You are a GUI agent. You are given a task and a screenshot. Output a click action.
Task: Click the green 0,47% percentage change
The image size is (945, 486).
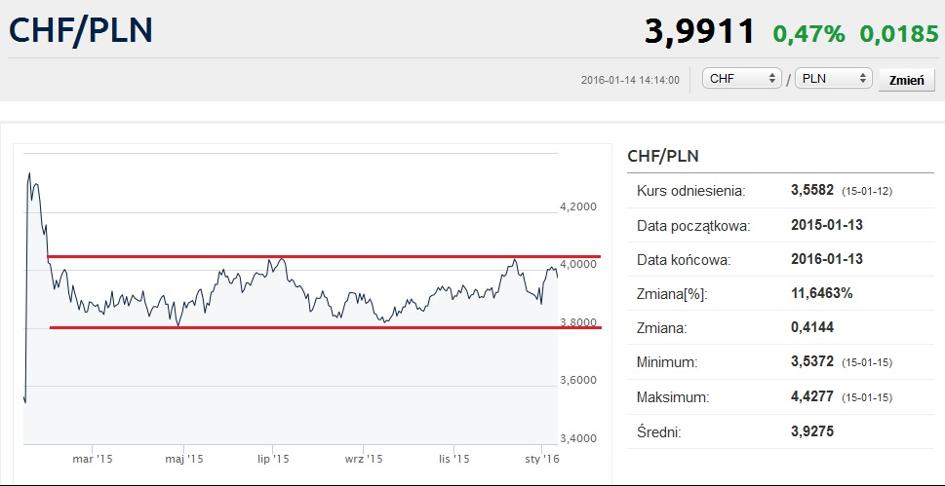click(808, 33)
